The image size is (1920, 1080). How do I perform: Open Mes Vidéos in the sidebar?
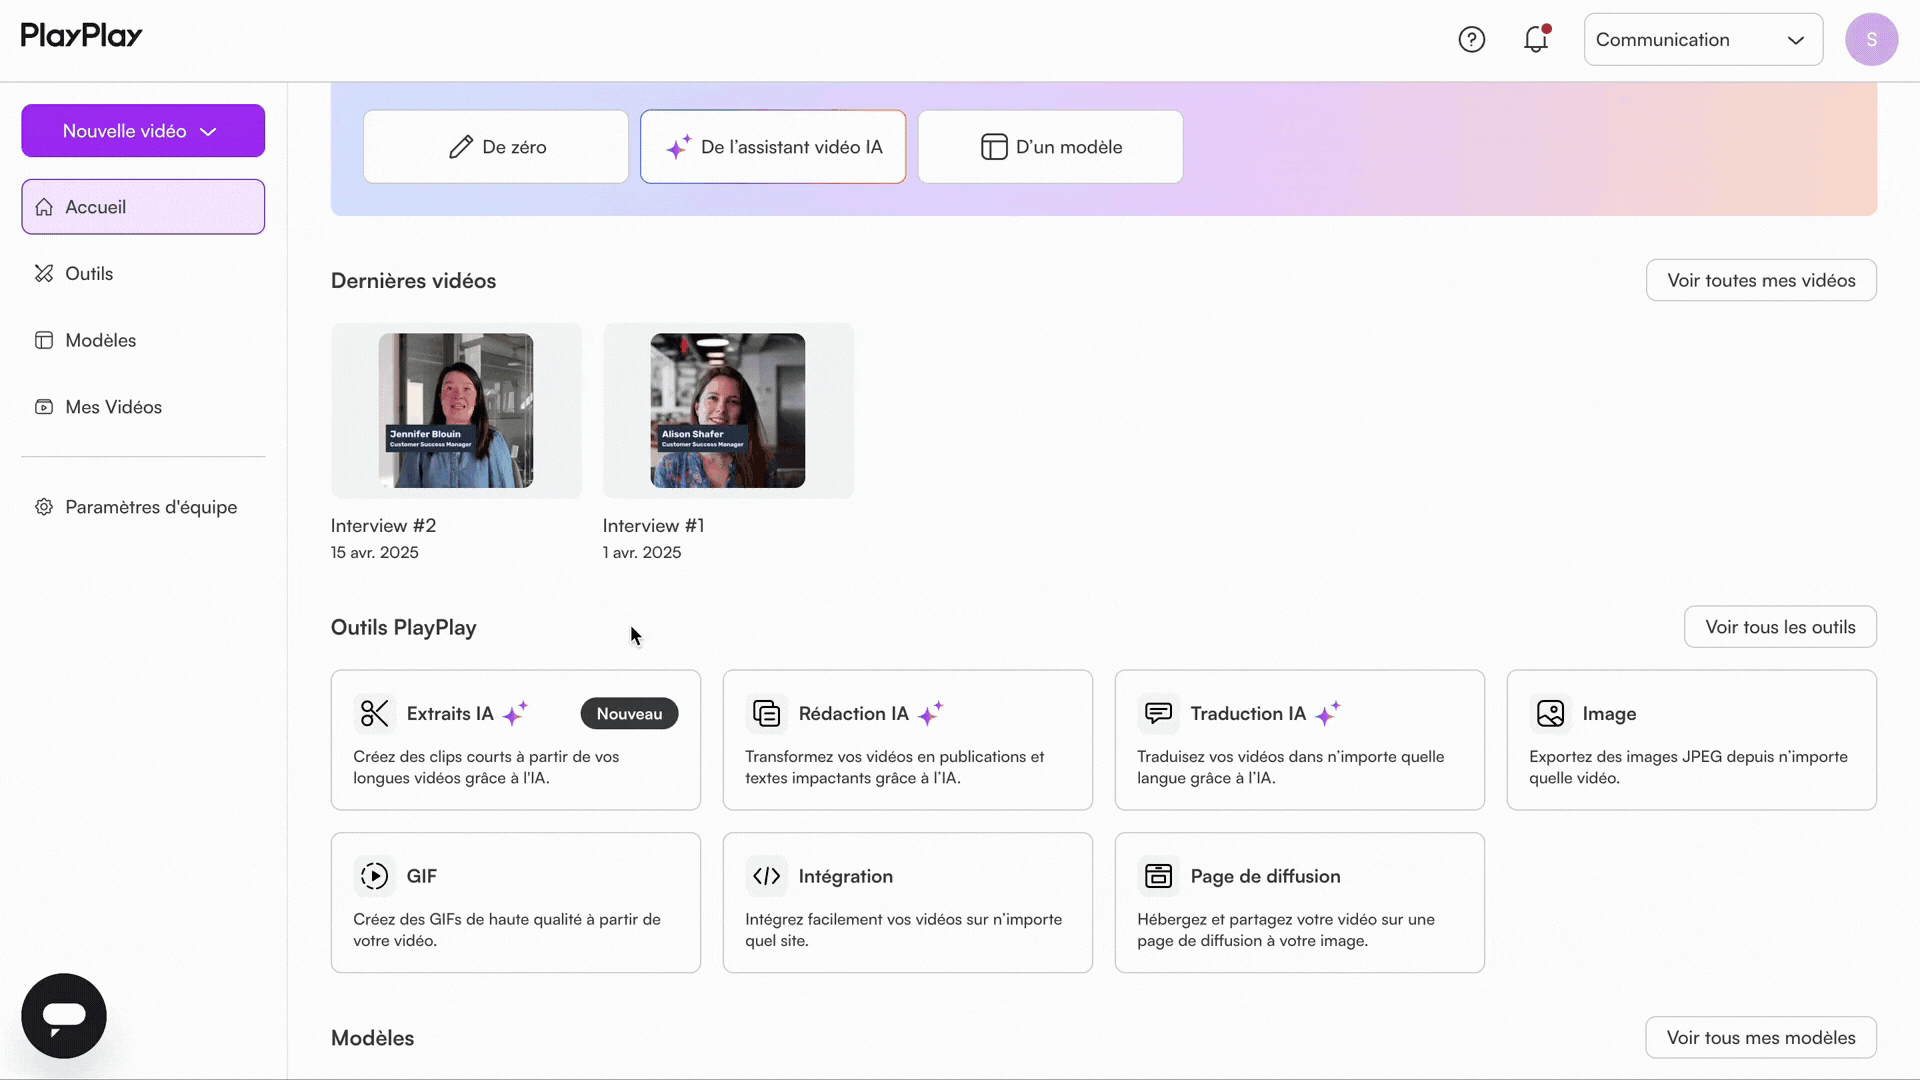[143, 407]
